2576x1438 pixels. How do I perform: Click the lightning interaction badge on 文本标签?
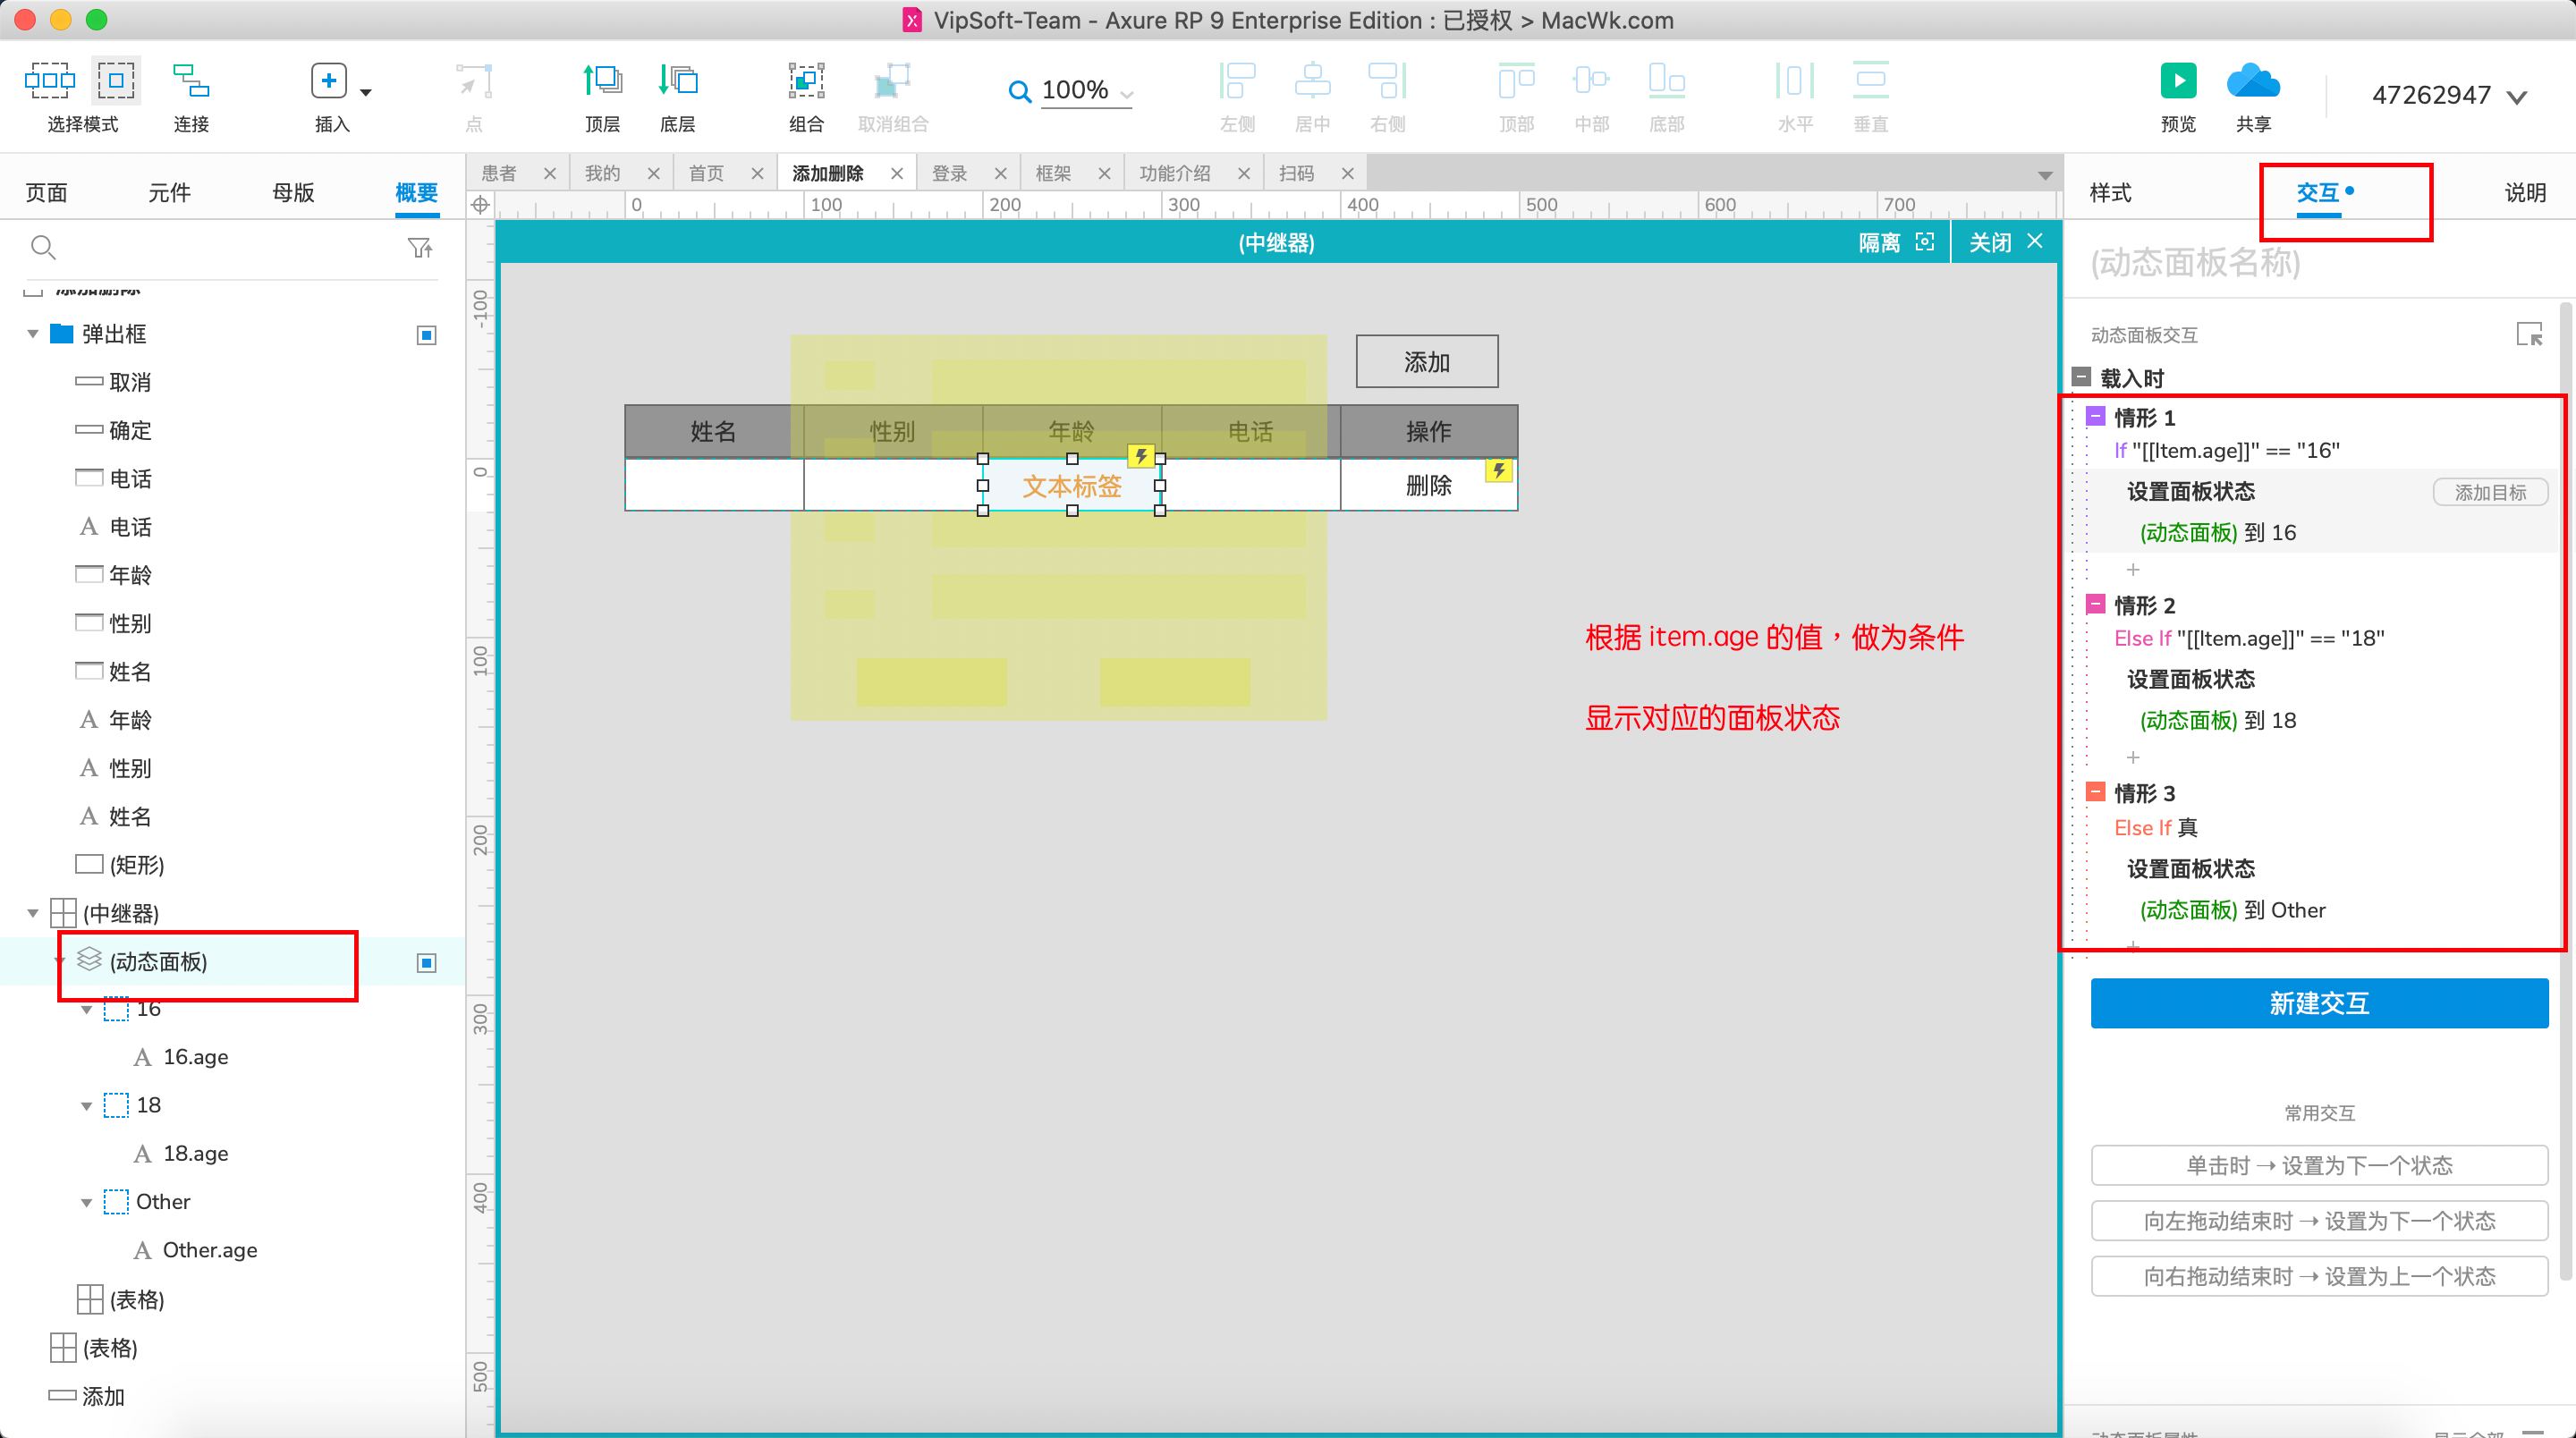[x=1141, y=456]
